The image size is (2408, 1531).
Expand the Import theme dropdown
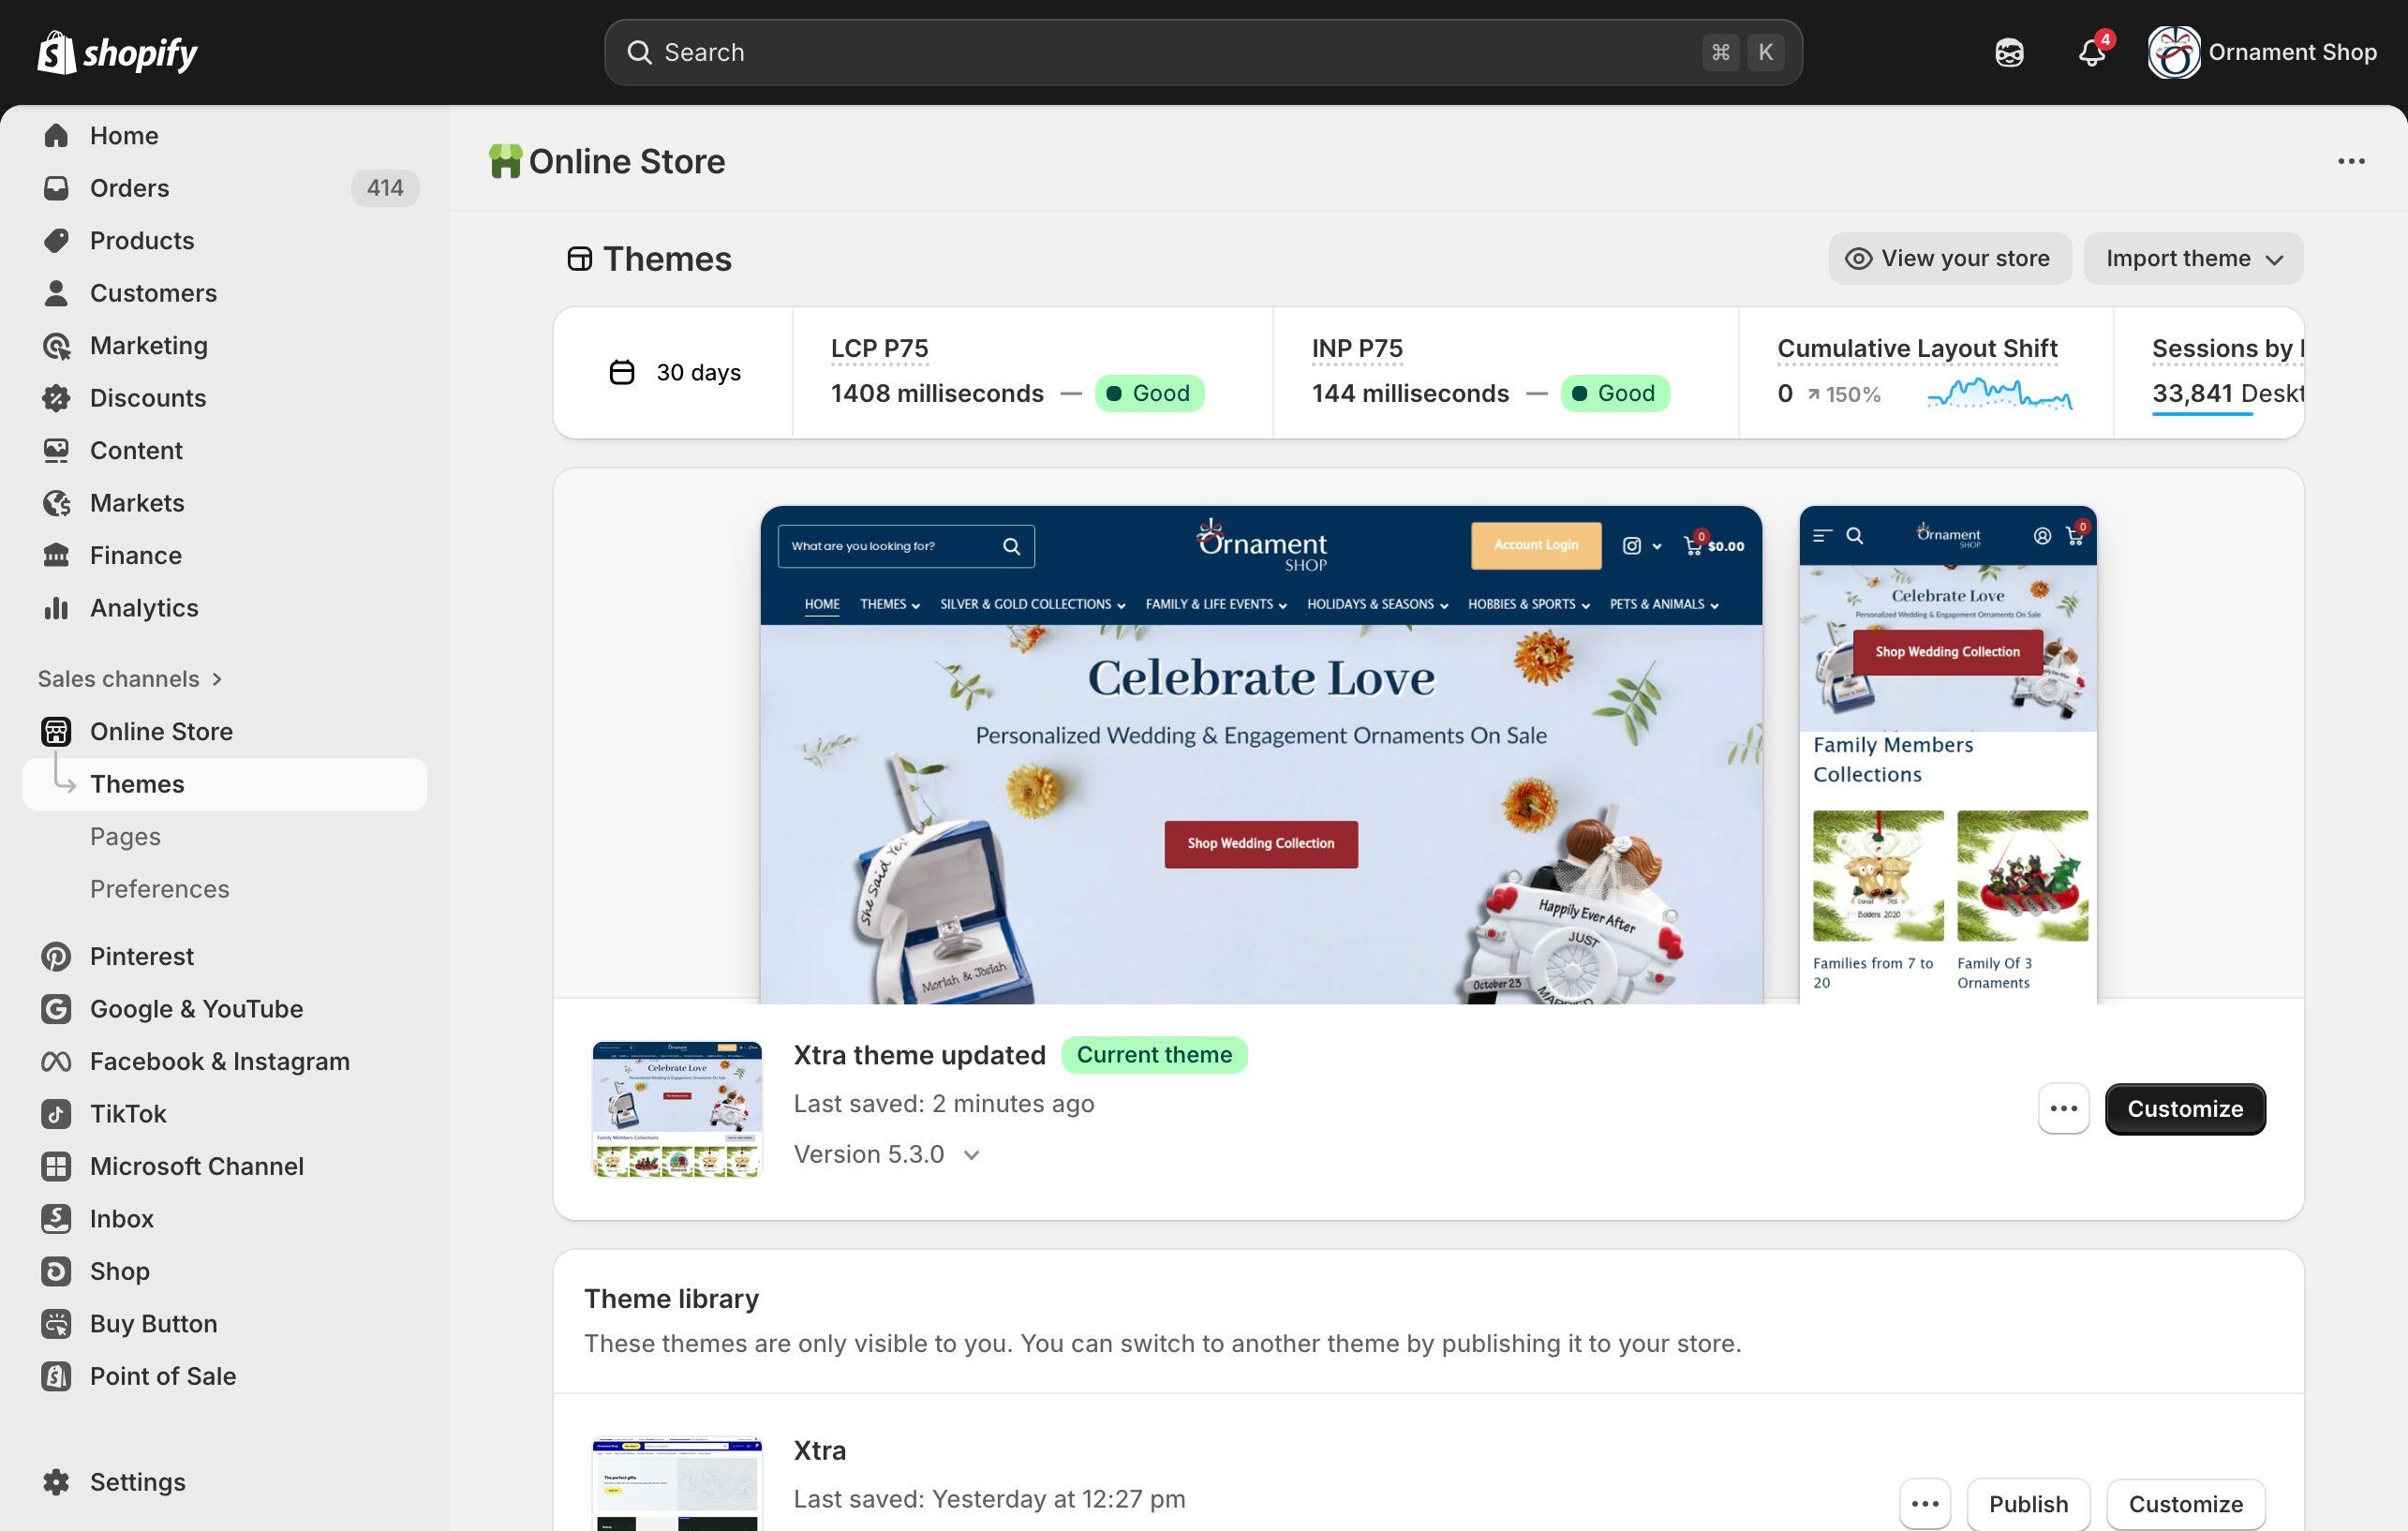[2193, 258]
